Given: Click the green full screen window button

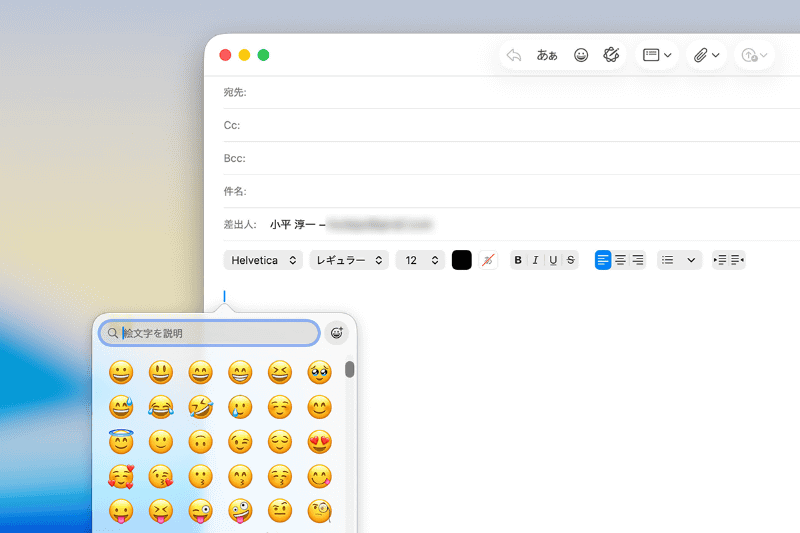Looking at the screenshot, I should pos(263,55).
